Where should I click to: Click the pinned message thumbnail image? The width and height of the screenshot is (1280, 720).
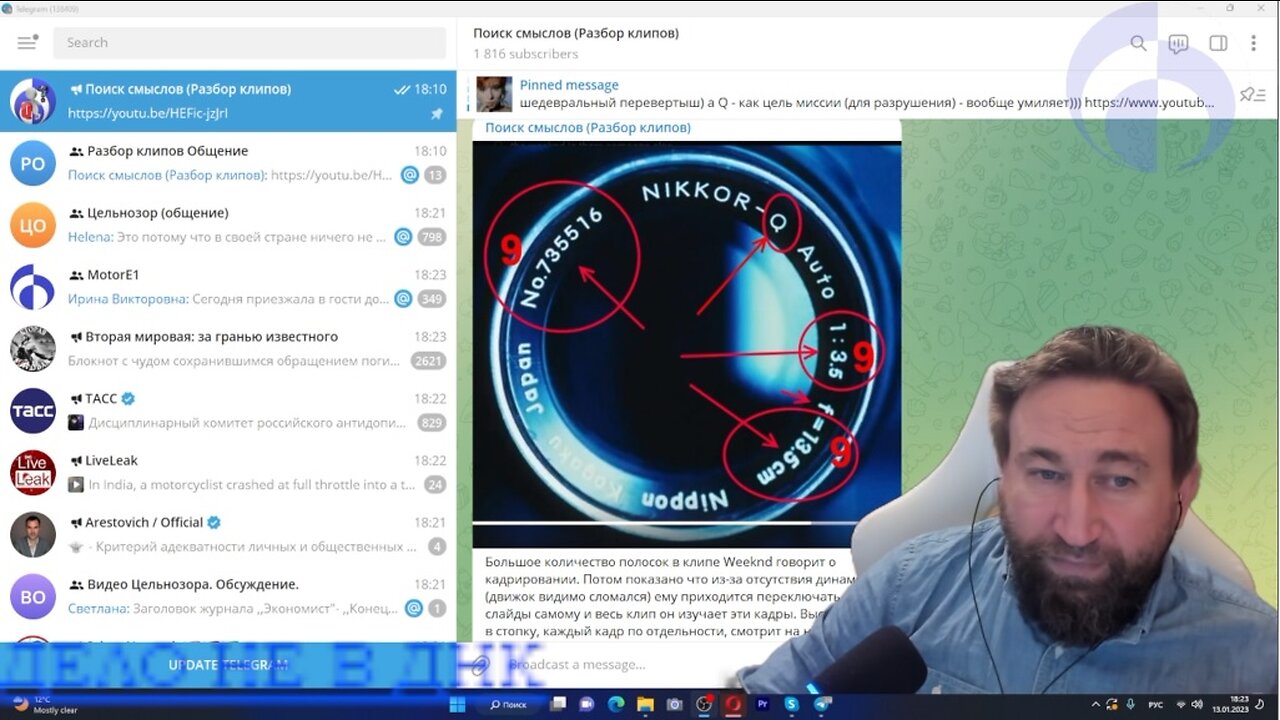coord(494,94)
